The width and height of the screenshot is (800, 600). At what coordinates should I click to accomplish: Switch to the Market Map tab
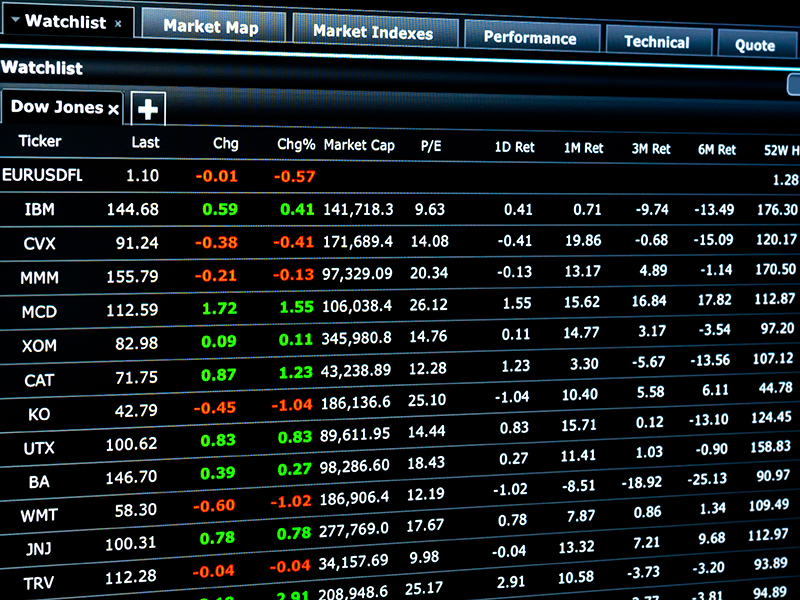212,26
